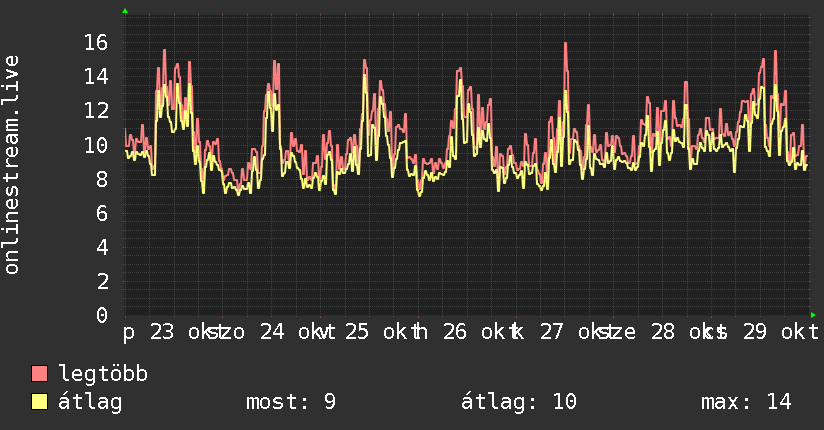Viewport: 824px width, 430px height.
Task: Click y-axis label 4
Action: pyautogui.click(x=102, y=247)
